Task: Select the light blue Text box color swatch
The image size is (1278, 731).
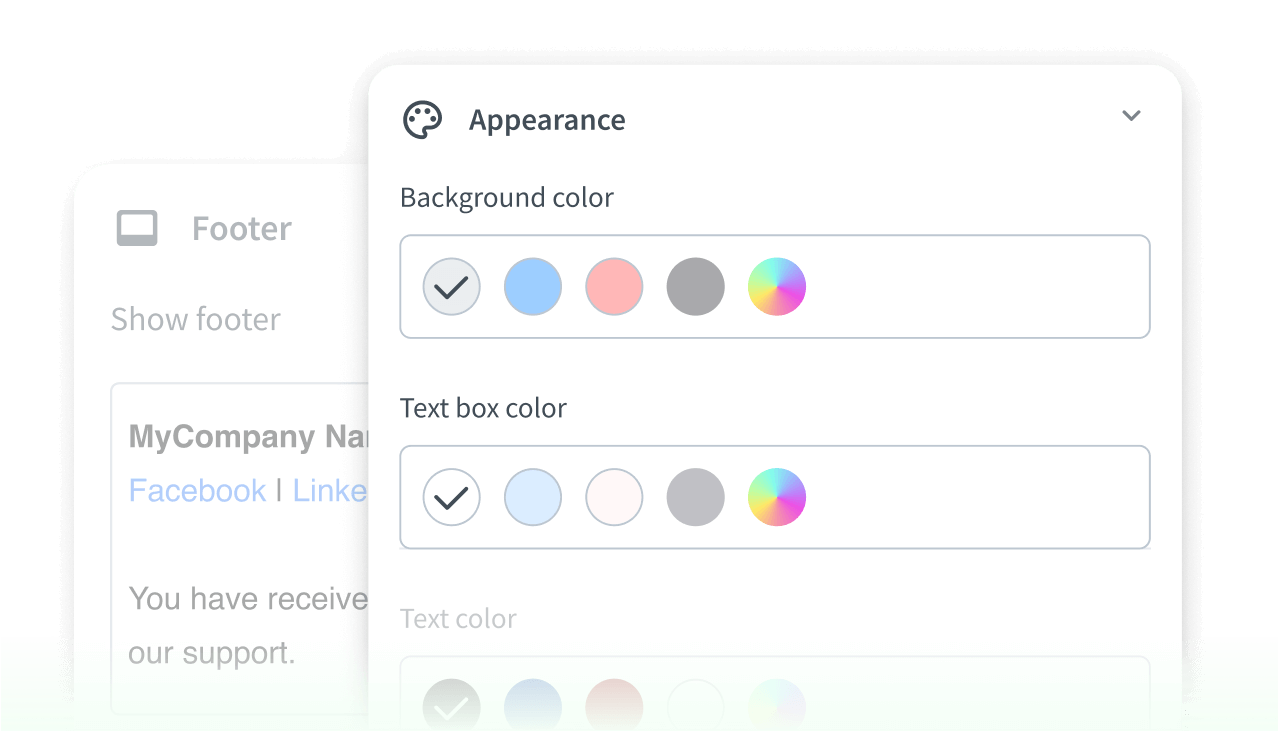Action: coord(533,497)
